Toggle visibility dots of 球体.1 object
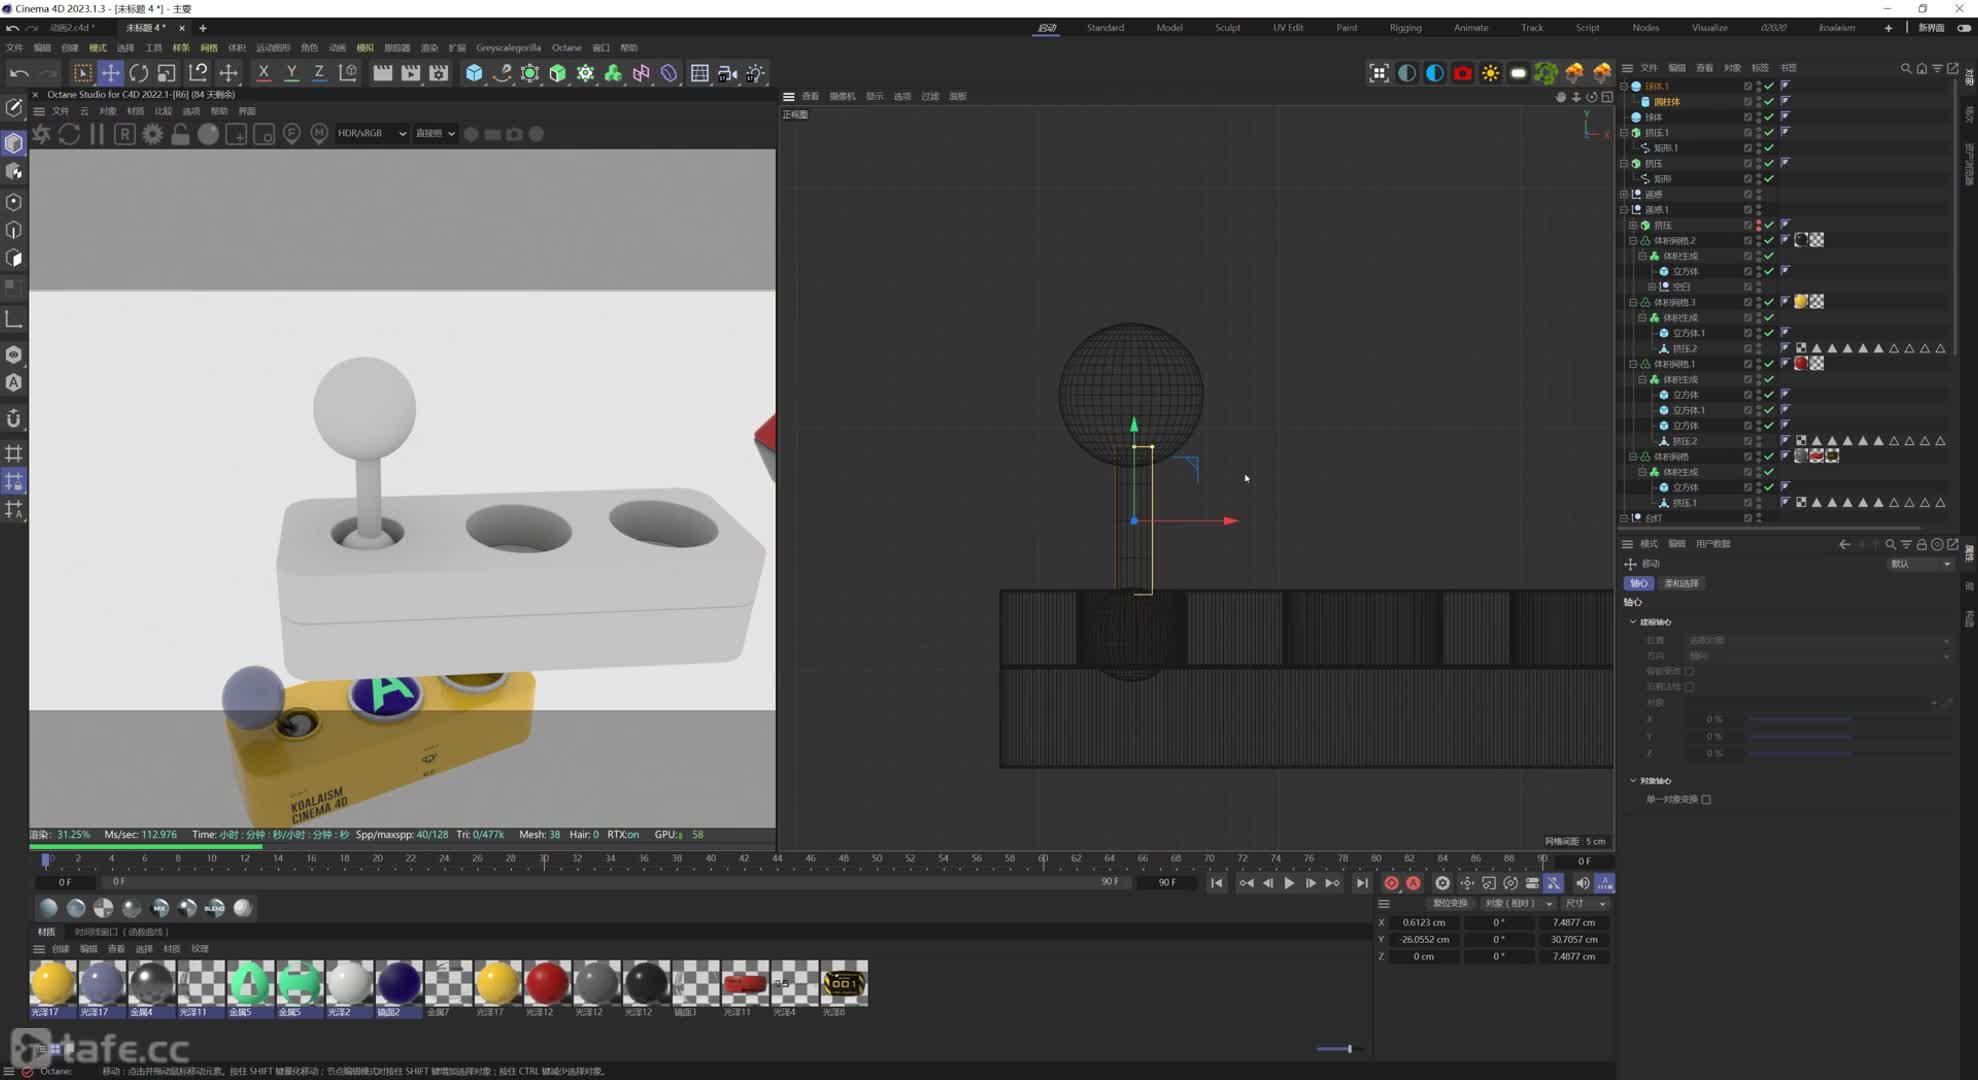Screen dimensions: 1978x1080 click(x=1758, y=86)
